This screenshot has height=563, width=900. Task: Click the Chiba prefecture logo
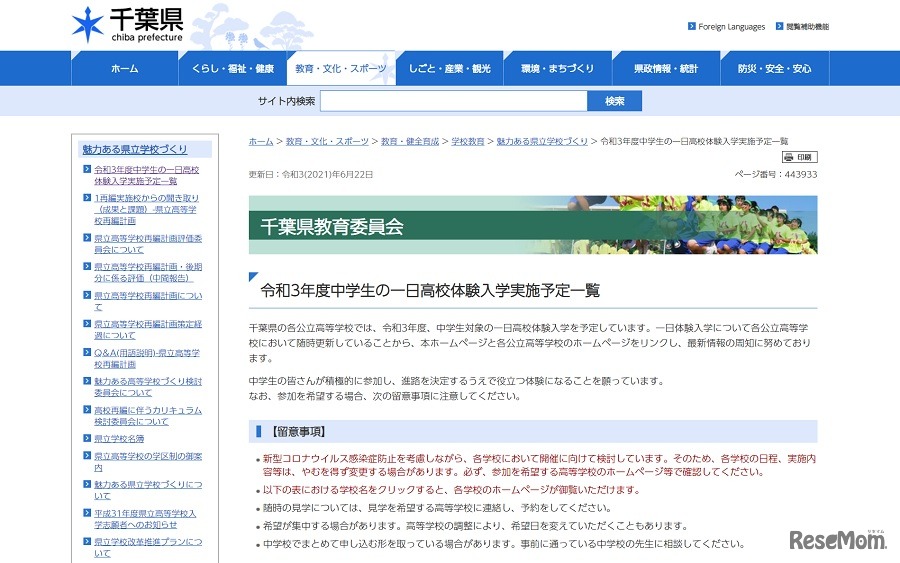[127, 25]
